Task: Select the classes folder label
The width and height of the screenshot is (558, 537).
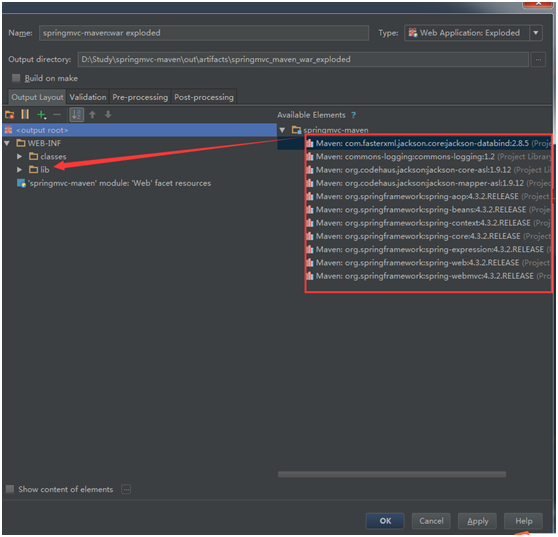Action: tap(53, 157)
